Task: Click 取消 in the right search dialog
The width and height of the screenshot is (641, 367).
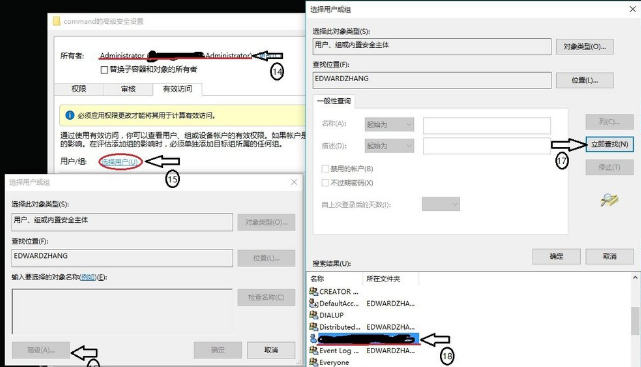Action: 610,256
